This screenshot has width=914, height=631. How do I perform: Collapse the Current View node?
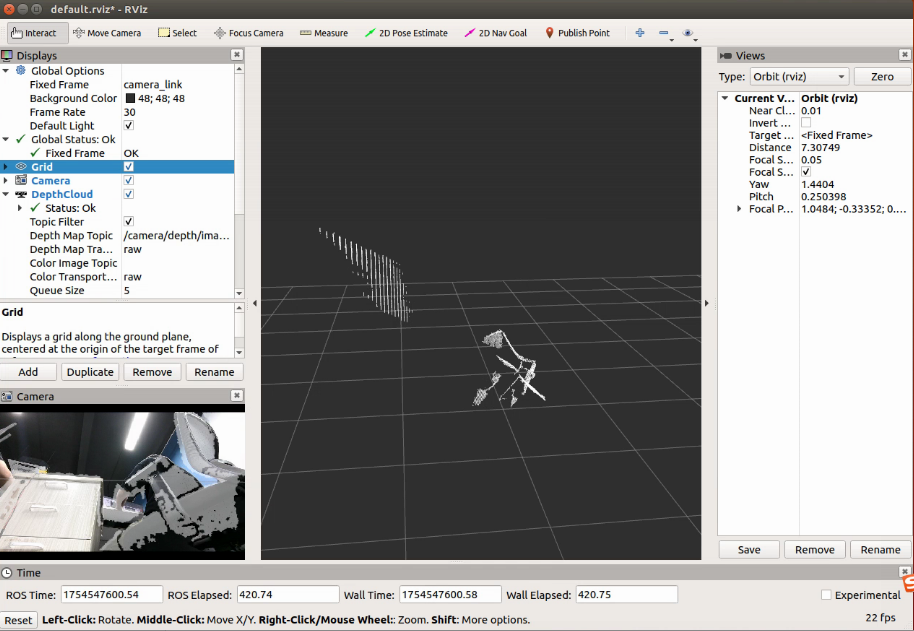coord(725,98)
